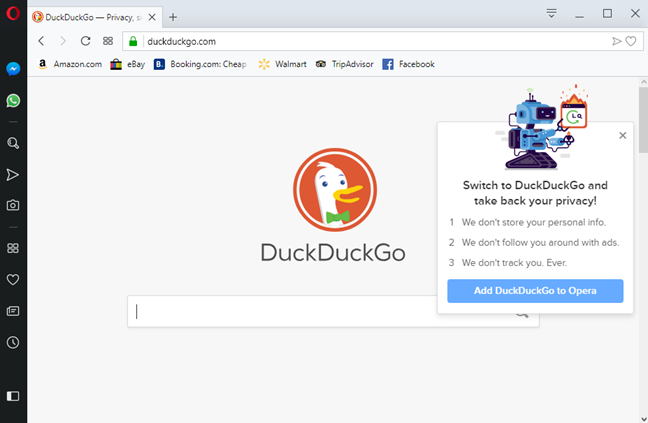The image size is (648, 423).
Task: Open a new tab with plus button
Action: point(173,17)
